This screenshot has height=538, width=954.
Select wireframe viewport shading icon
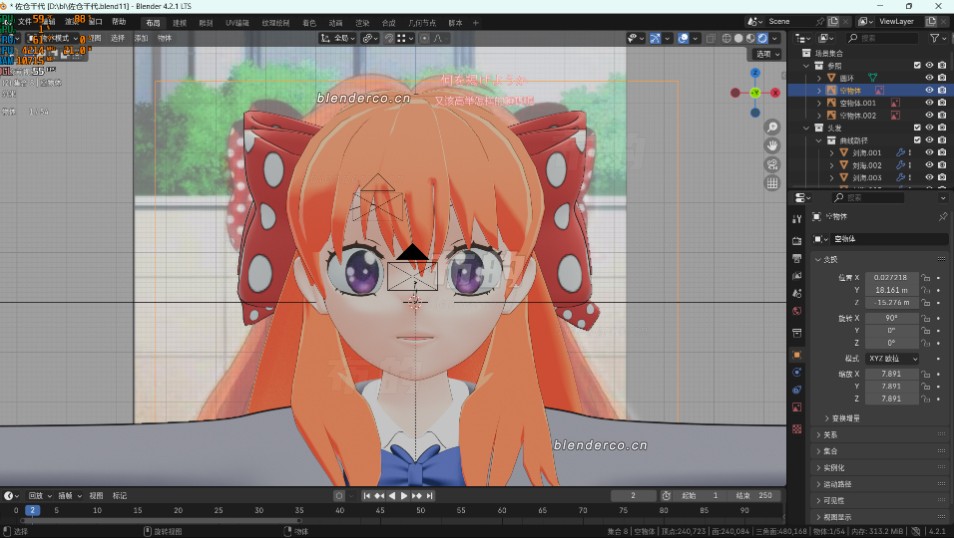point(726,38)
